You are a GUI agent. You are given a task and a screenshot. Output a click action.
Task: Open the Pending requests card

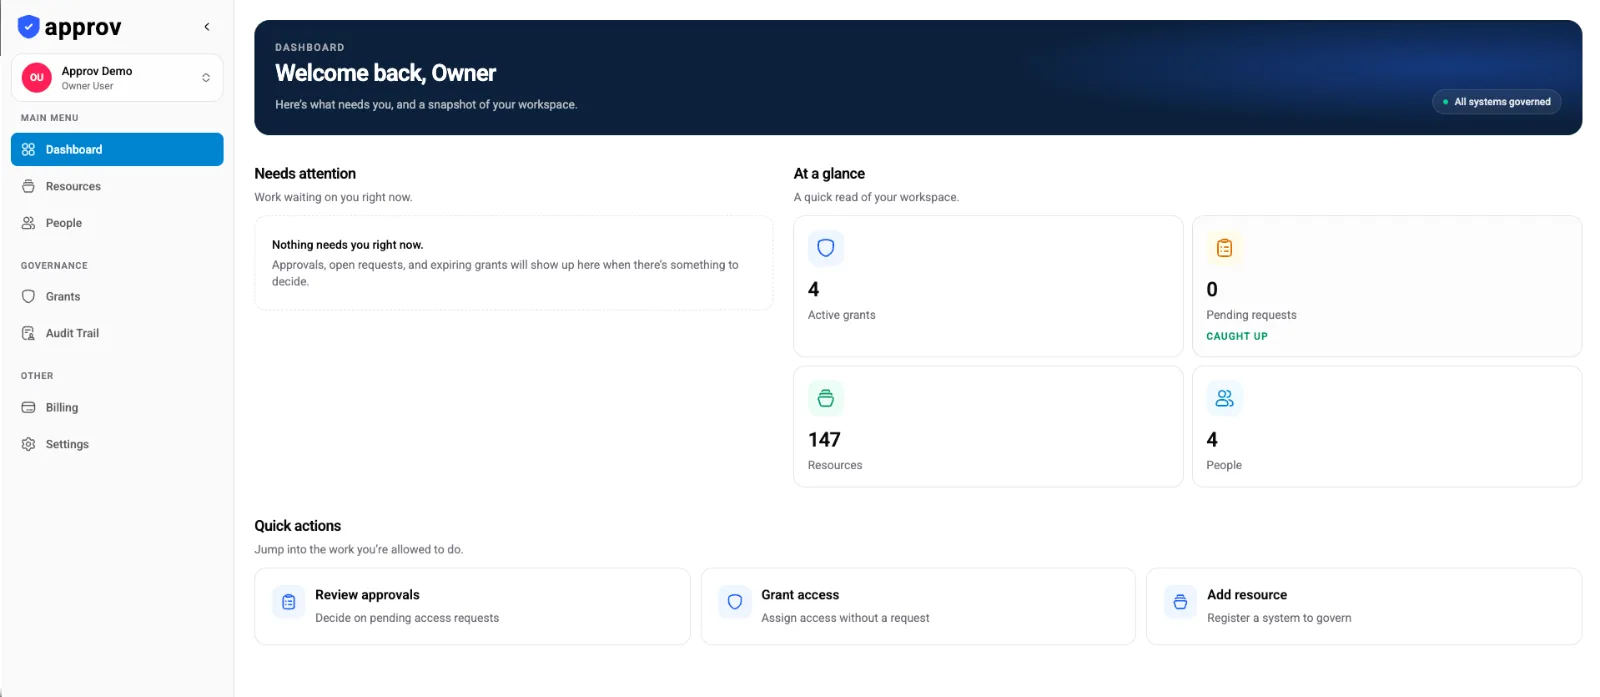click(1387, 286)
